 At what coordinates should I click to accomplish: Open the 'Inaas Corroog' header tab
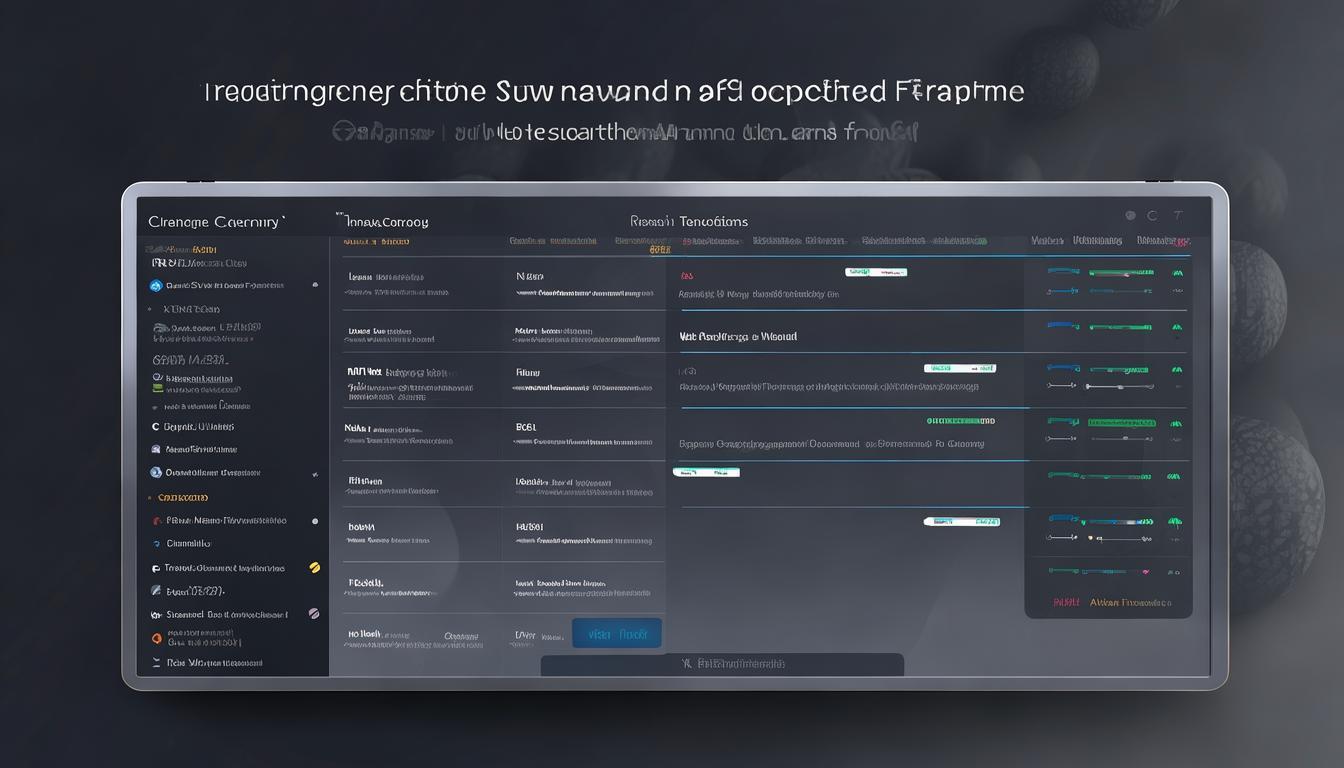[x=383, y=222]
